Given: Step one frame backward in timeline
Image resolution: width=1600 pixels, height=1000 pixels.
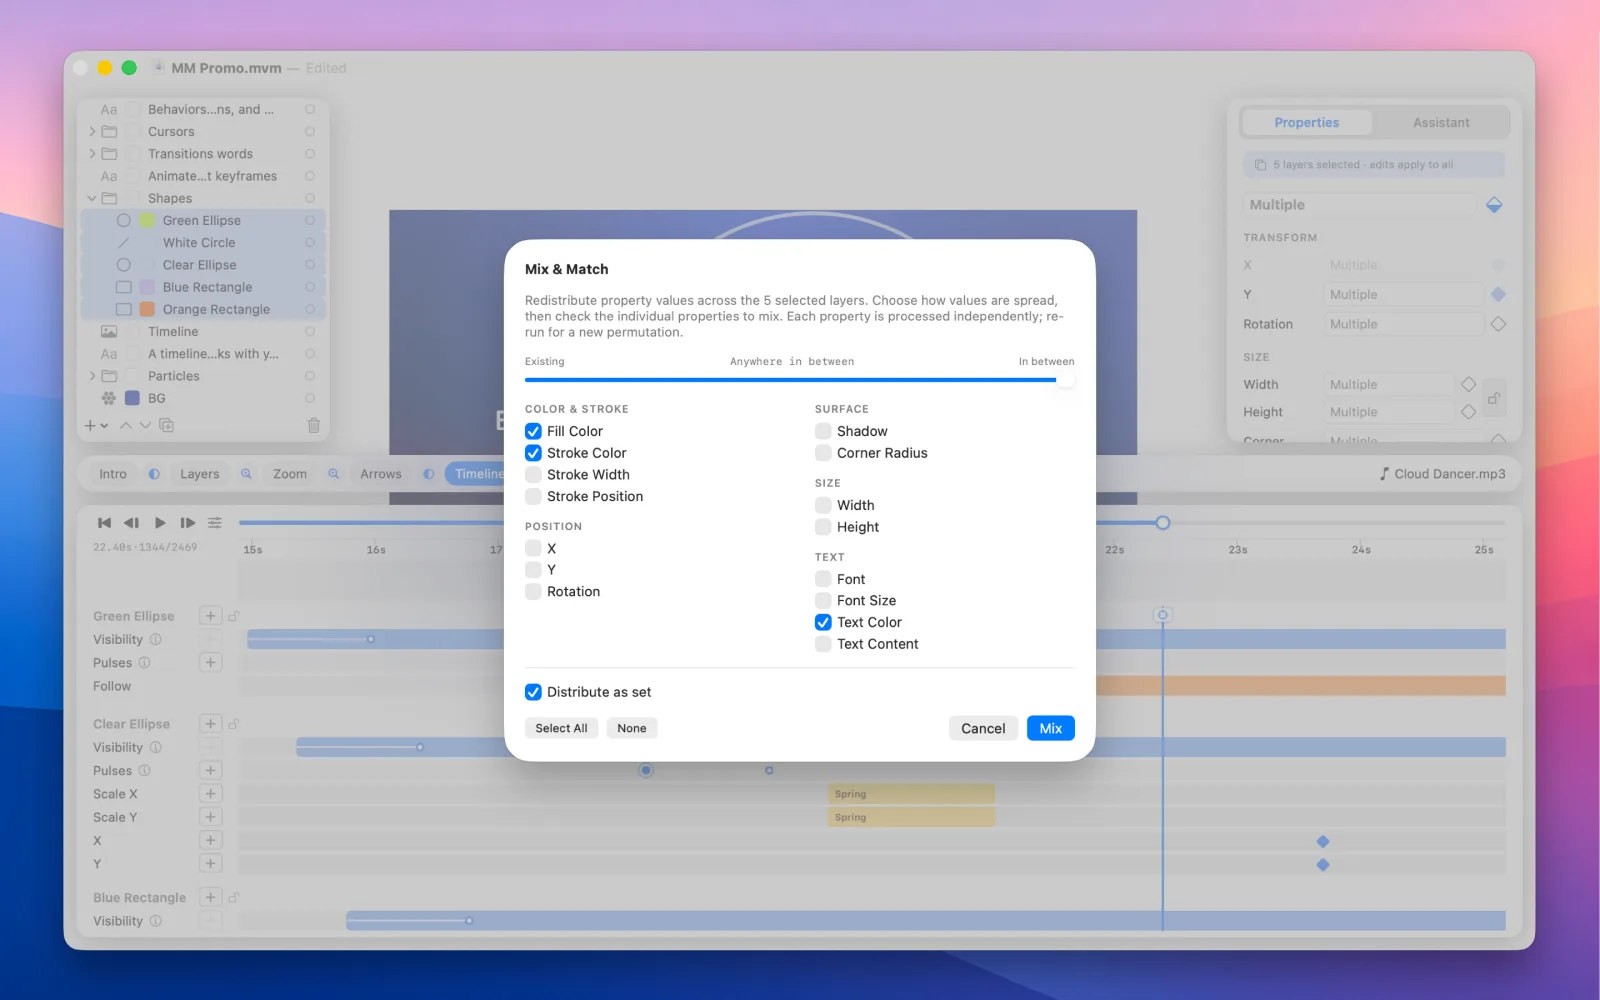Looking at the screenshot, I should (x=131, y=523).
